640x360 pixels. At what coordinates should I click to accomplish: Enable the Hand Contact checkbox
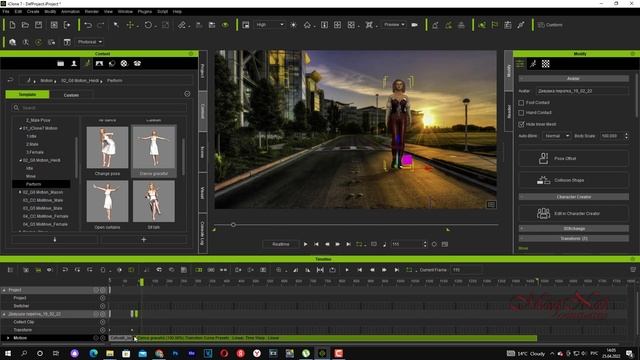point(521,113)
